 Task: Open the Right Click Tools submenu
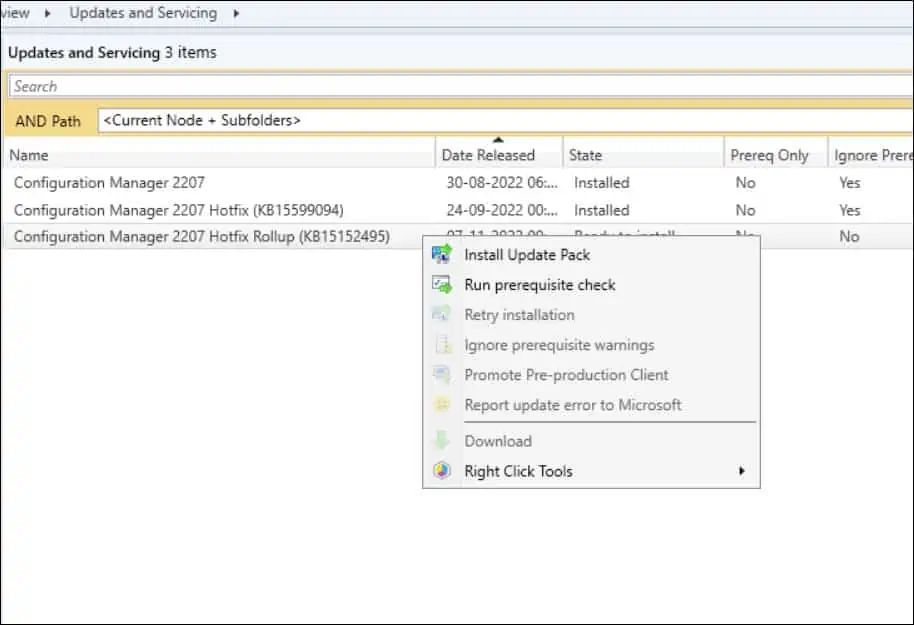click(591, 471)
